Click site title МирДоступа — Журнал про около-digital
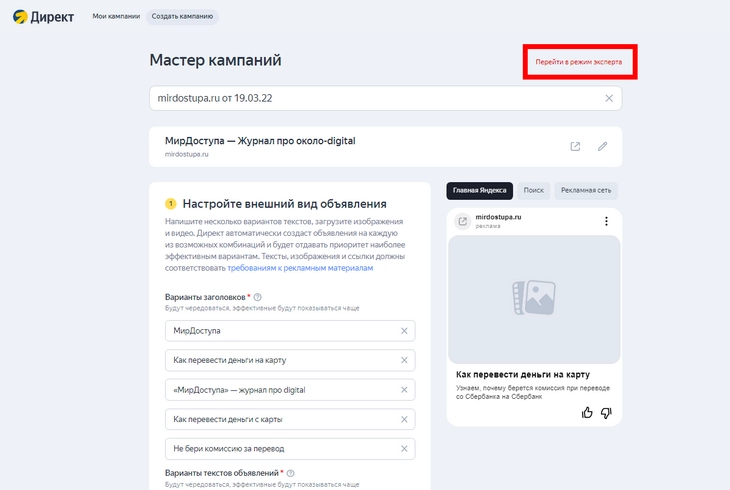 (260, 141)
